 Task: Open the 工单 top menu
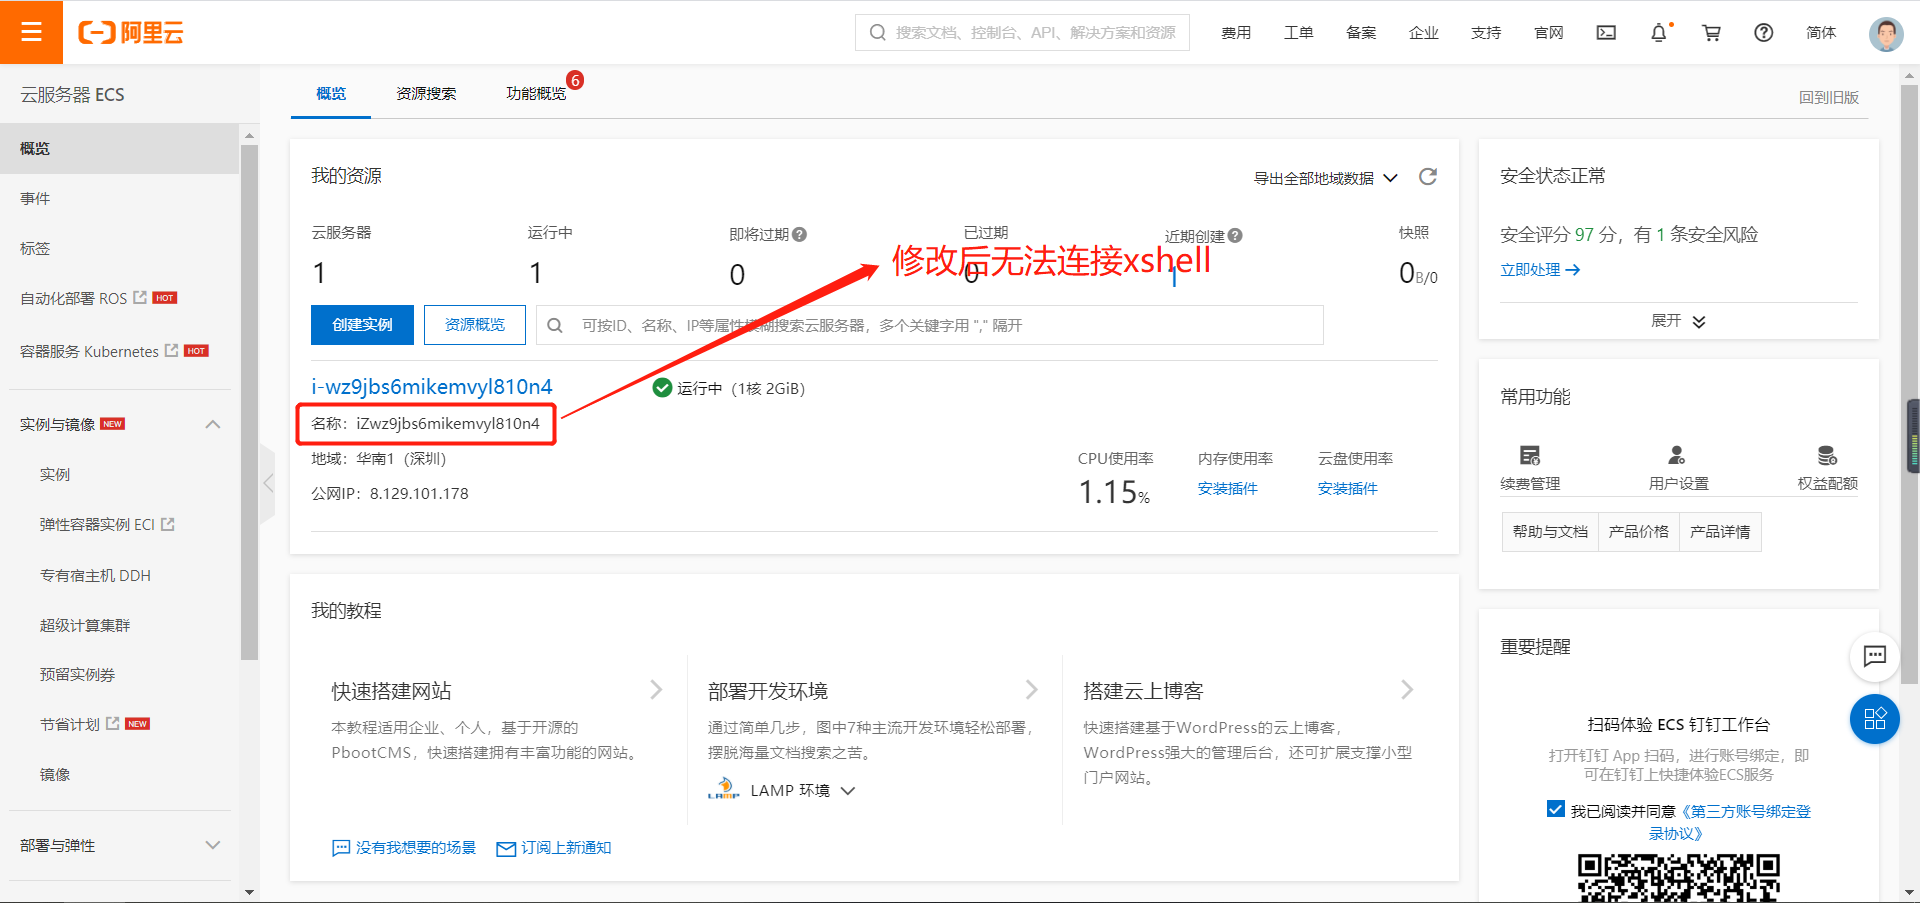click(1298, 33)
